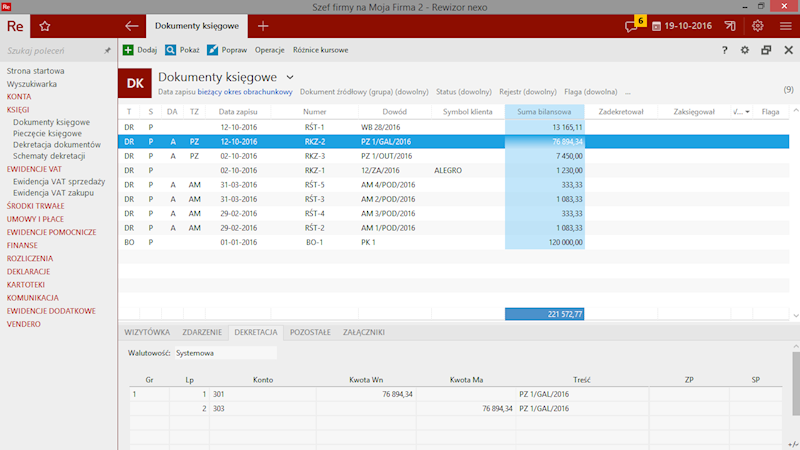Viewport: 800px width, 450px height.
Task: Click the Pokaż magnifier icon
Action: click(x=170, y=50)
